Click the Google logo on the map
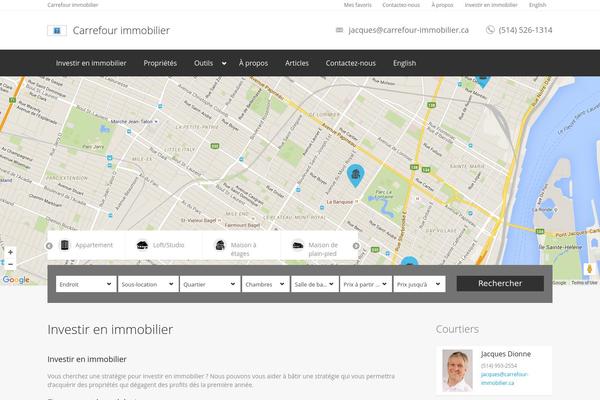Viewport: 600px width, 400px height. point(16,280)
